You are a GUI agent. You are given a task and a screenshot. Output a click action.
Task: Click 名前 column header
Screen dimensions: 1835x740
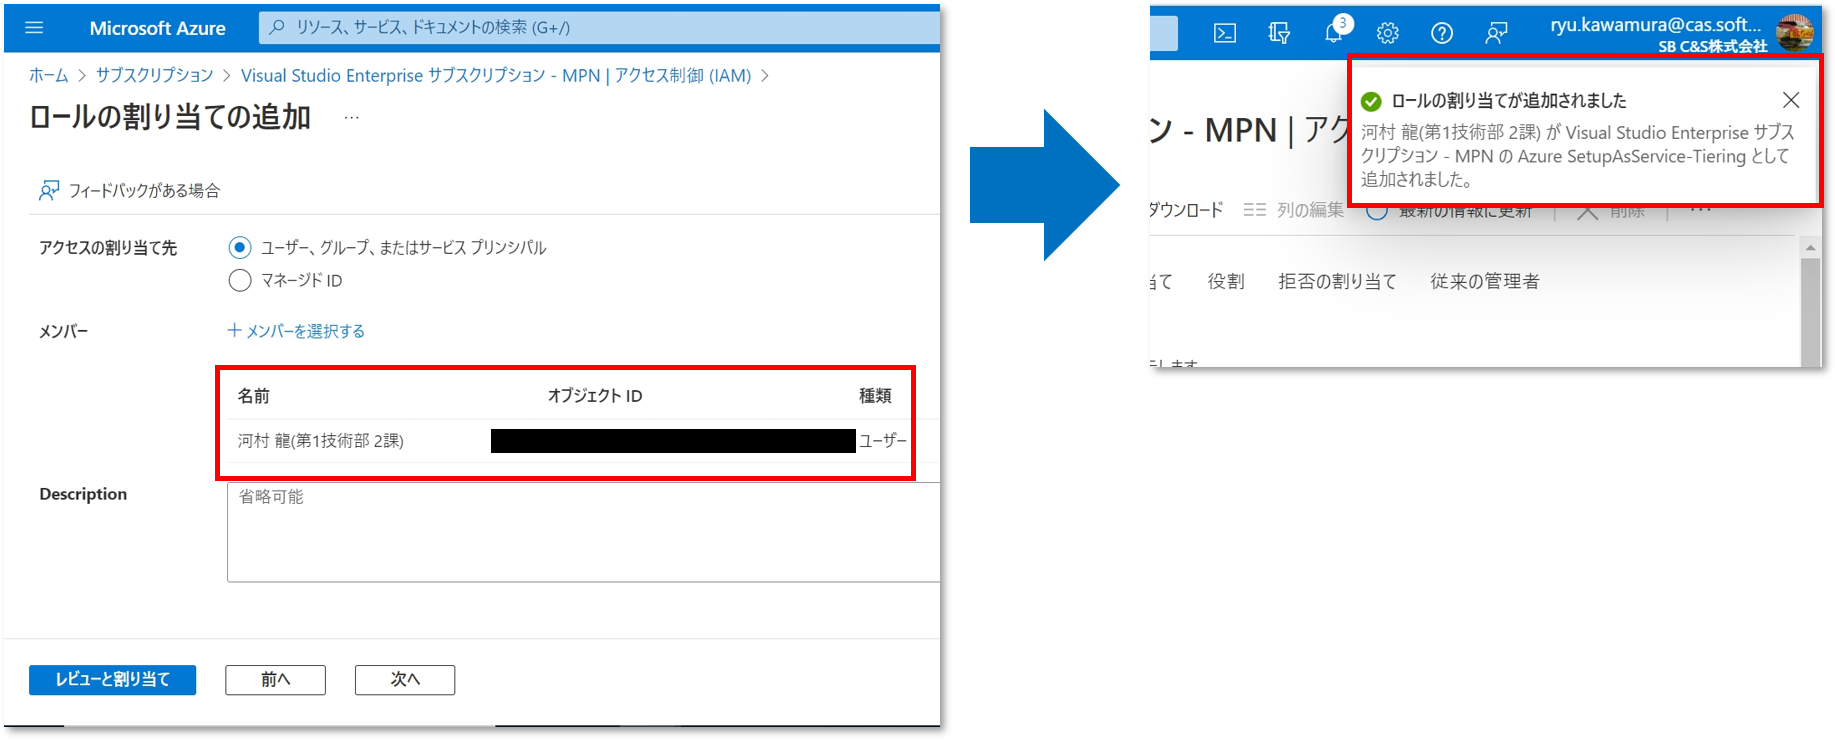point(253,395)
